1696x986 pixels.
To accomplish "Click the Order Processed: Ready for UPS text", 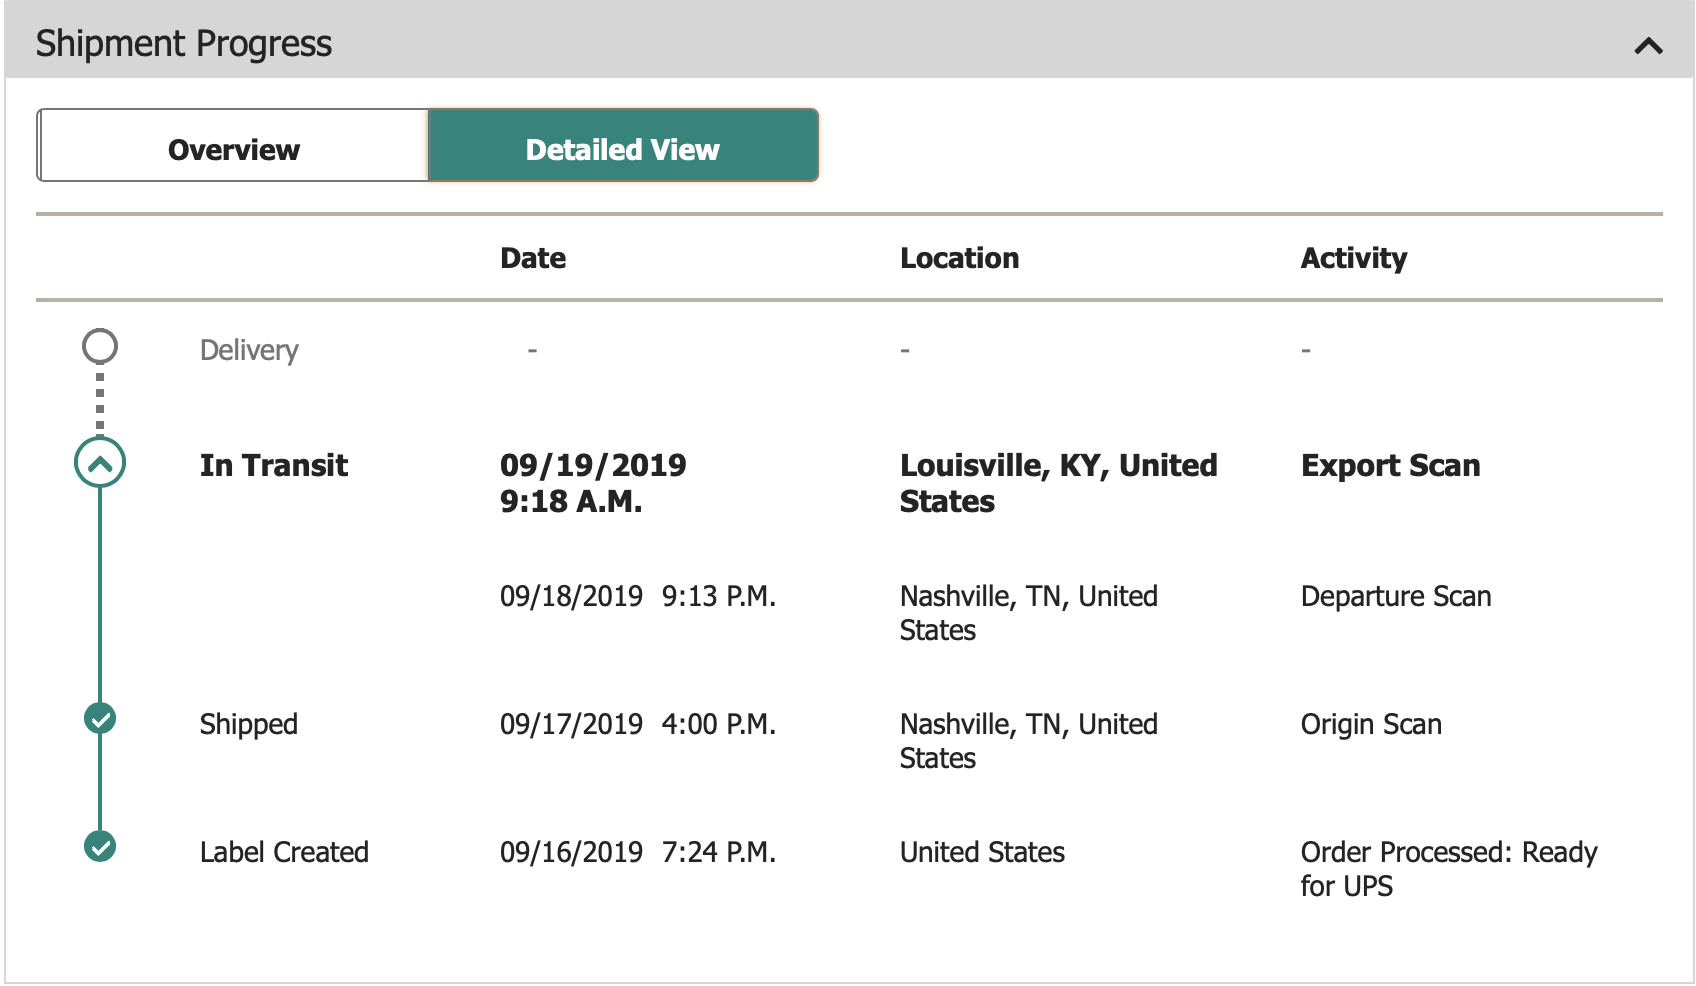I will click(1448, 868).
